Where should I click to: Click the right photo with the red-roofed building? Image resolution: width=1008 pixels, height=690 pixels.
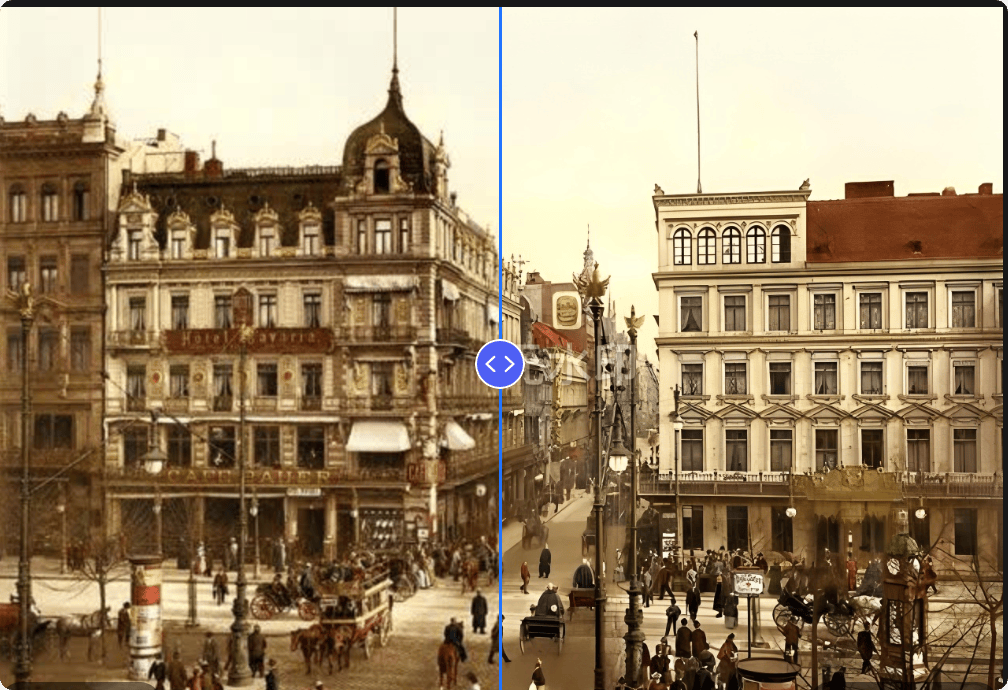coord(753,348)
